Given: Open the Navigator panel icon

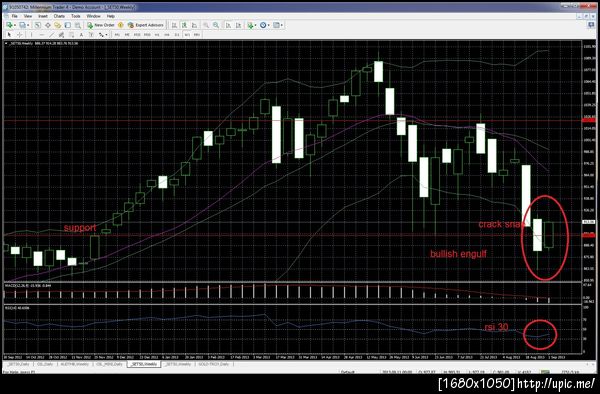Looking at the screenshot, I should tap(57, 25).
